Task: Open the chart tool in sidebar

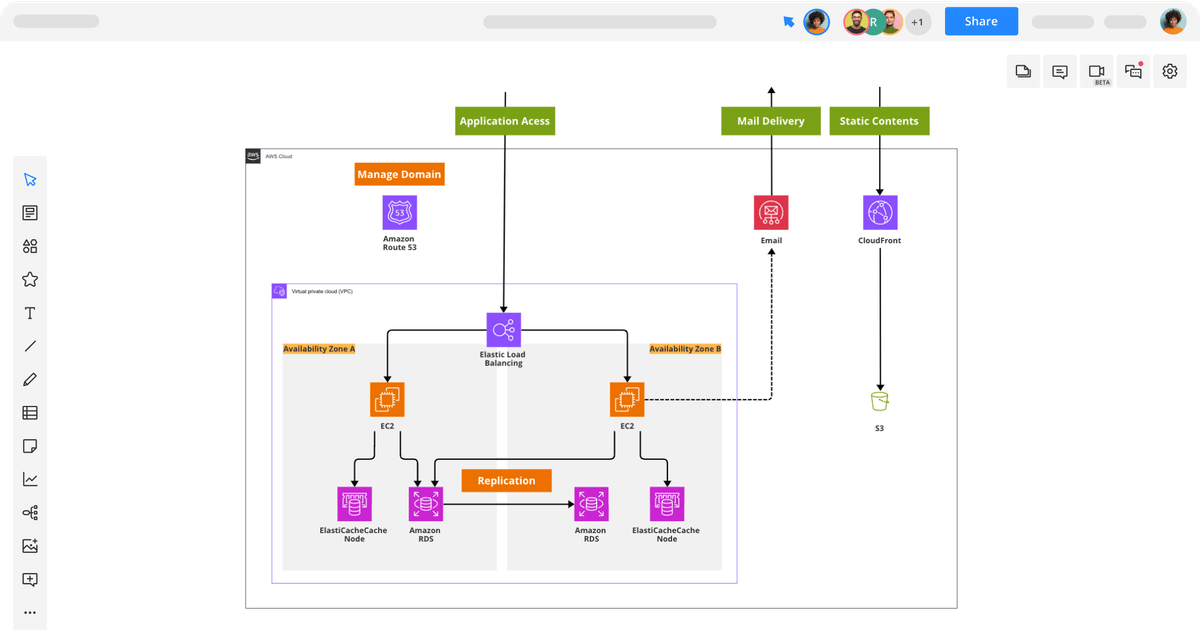Action: coord(30,480)
